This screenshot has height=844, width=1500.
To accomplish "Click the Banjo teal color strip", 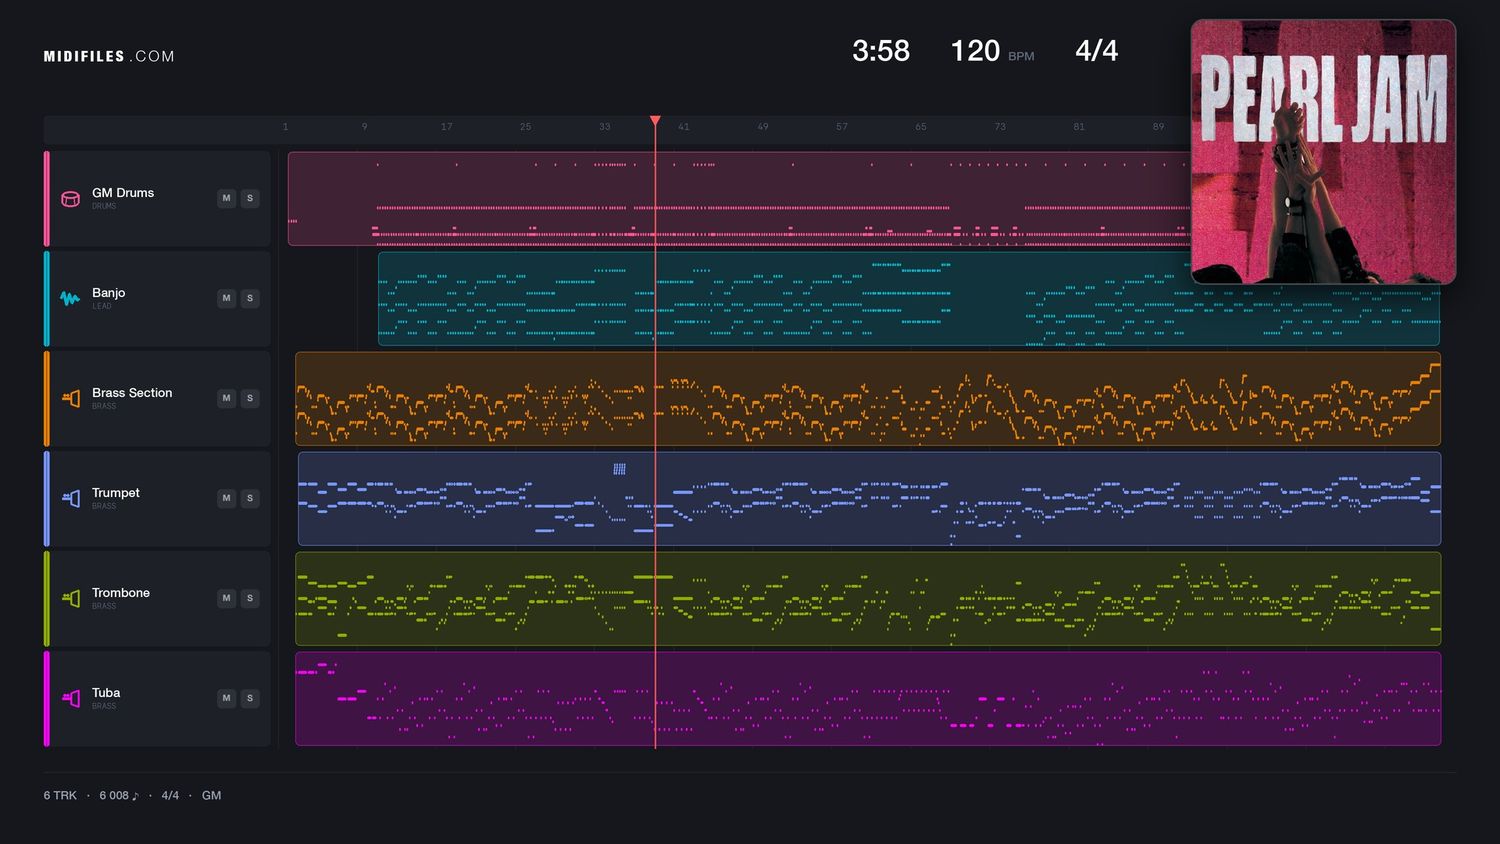I will pyautogui.click(x=46, y=299).
